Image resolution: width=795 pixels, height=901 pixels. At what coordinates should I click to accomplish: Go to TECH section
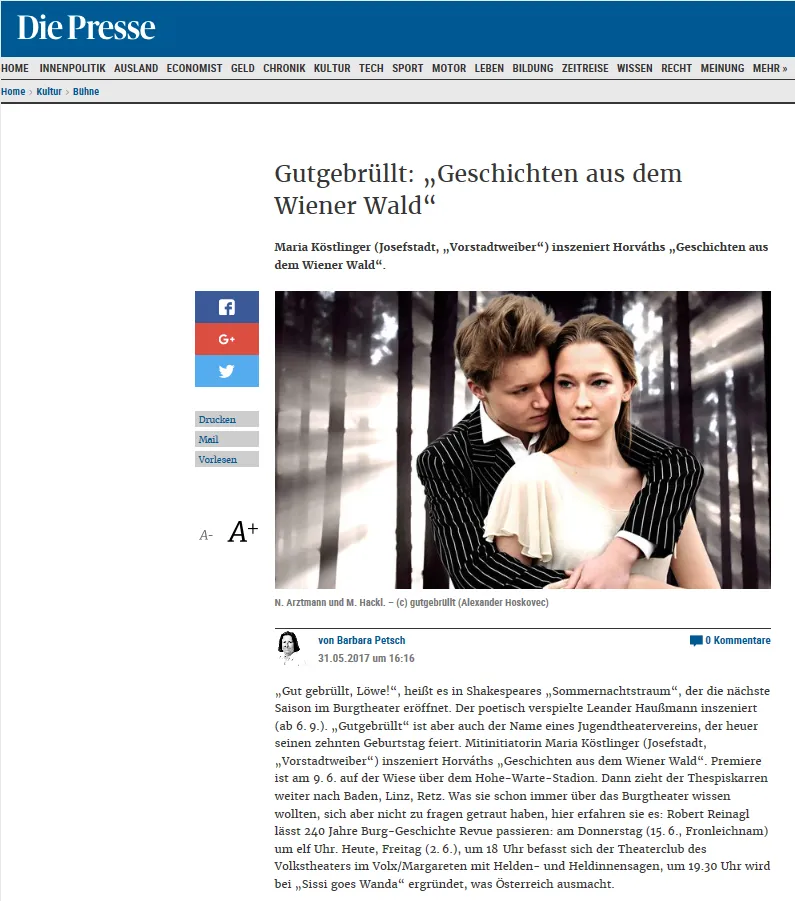click(371, 68)
